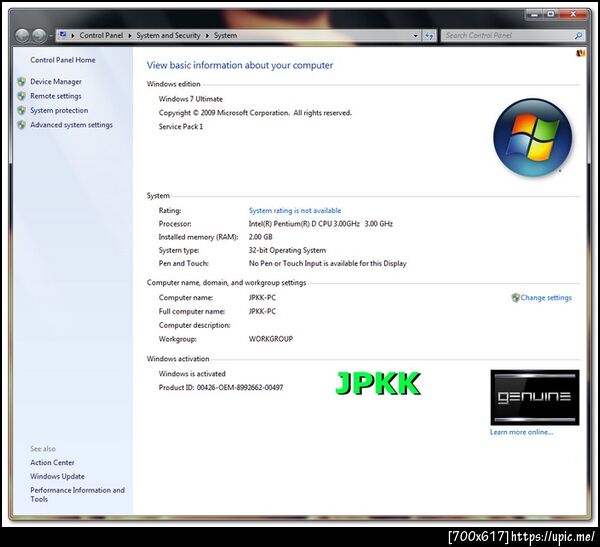
Task: Maximize the System window
Action: [x=551, y=14]
